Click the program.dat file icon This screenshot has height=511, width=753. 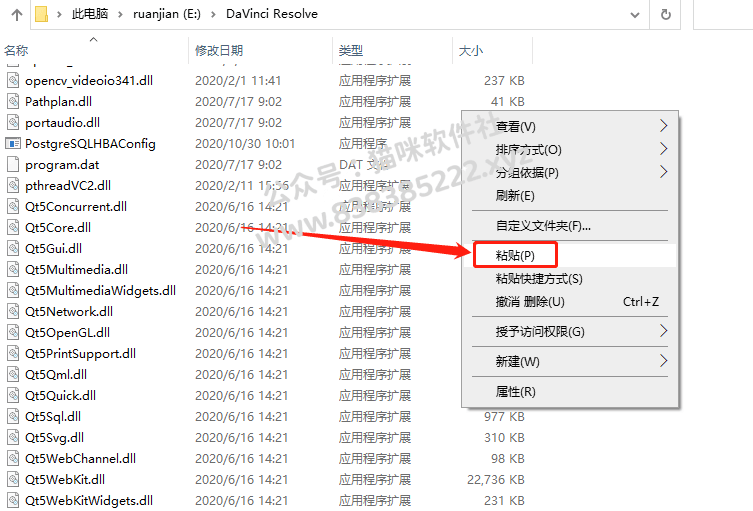(13, 164)
